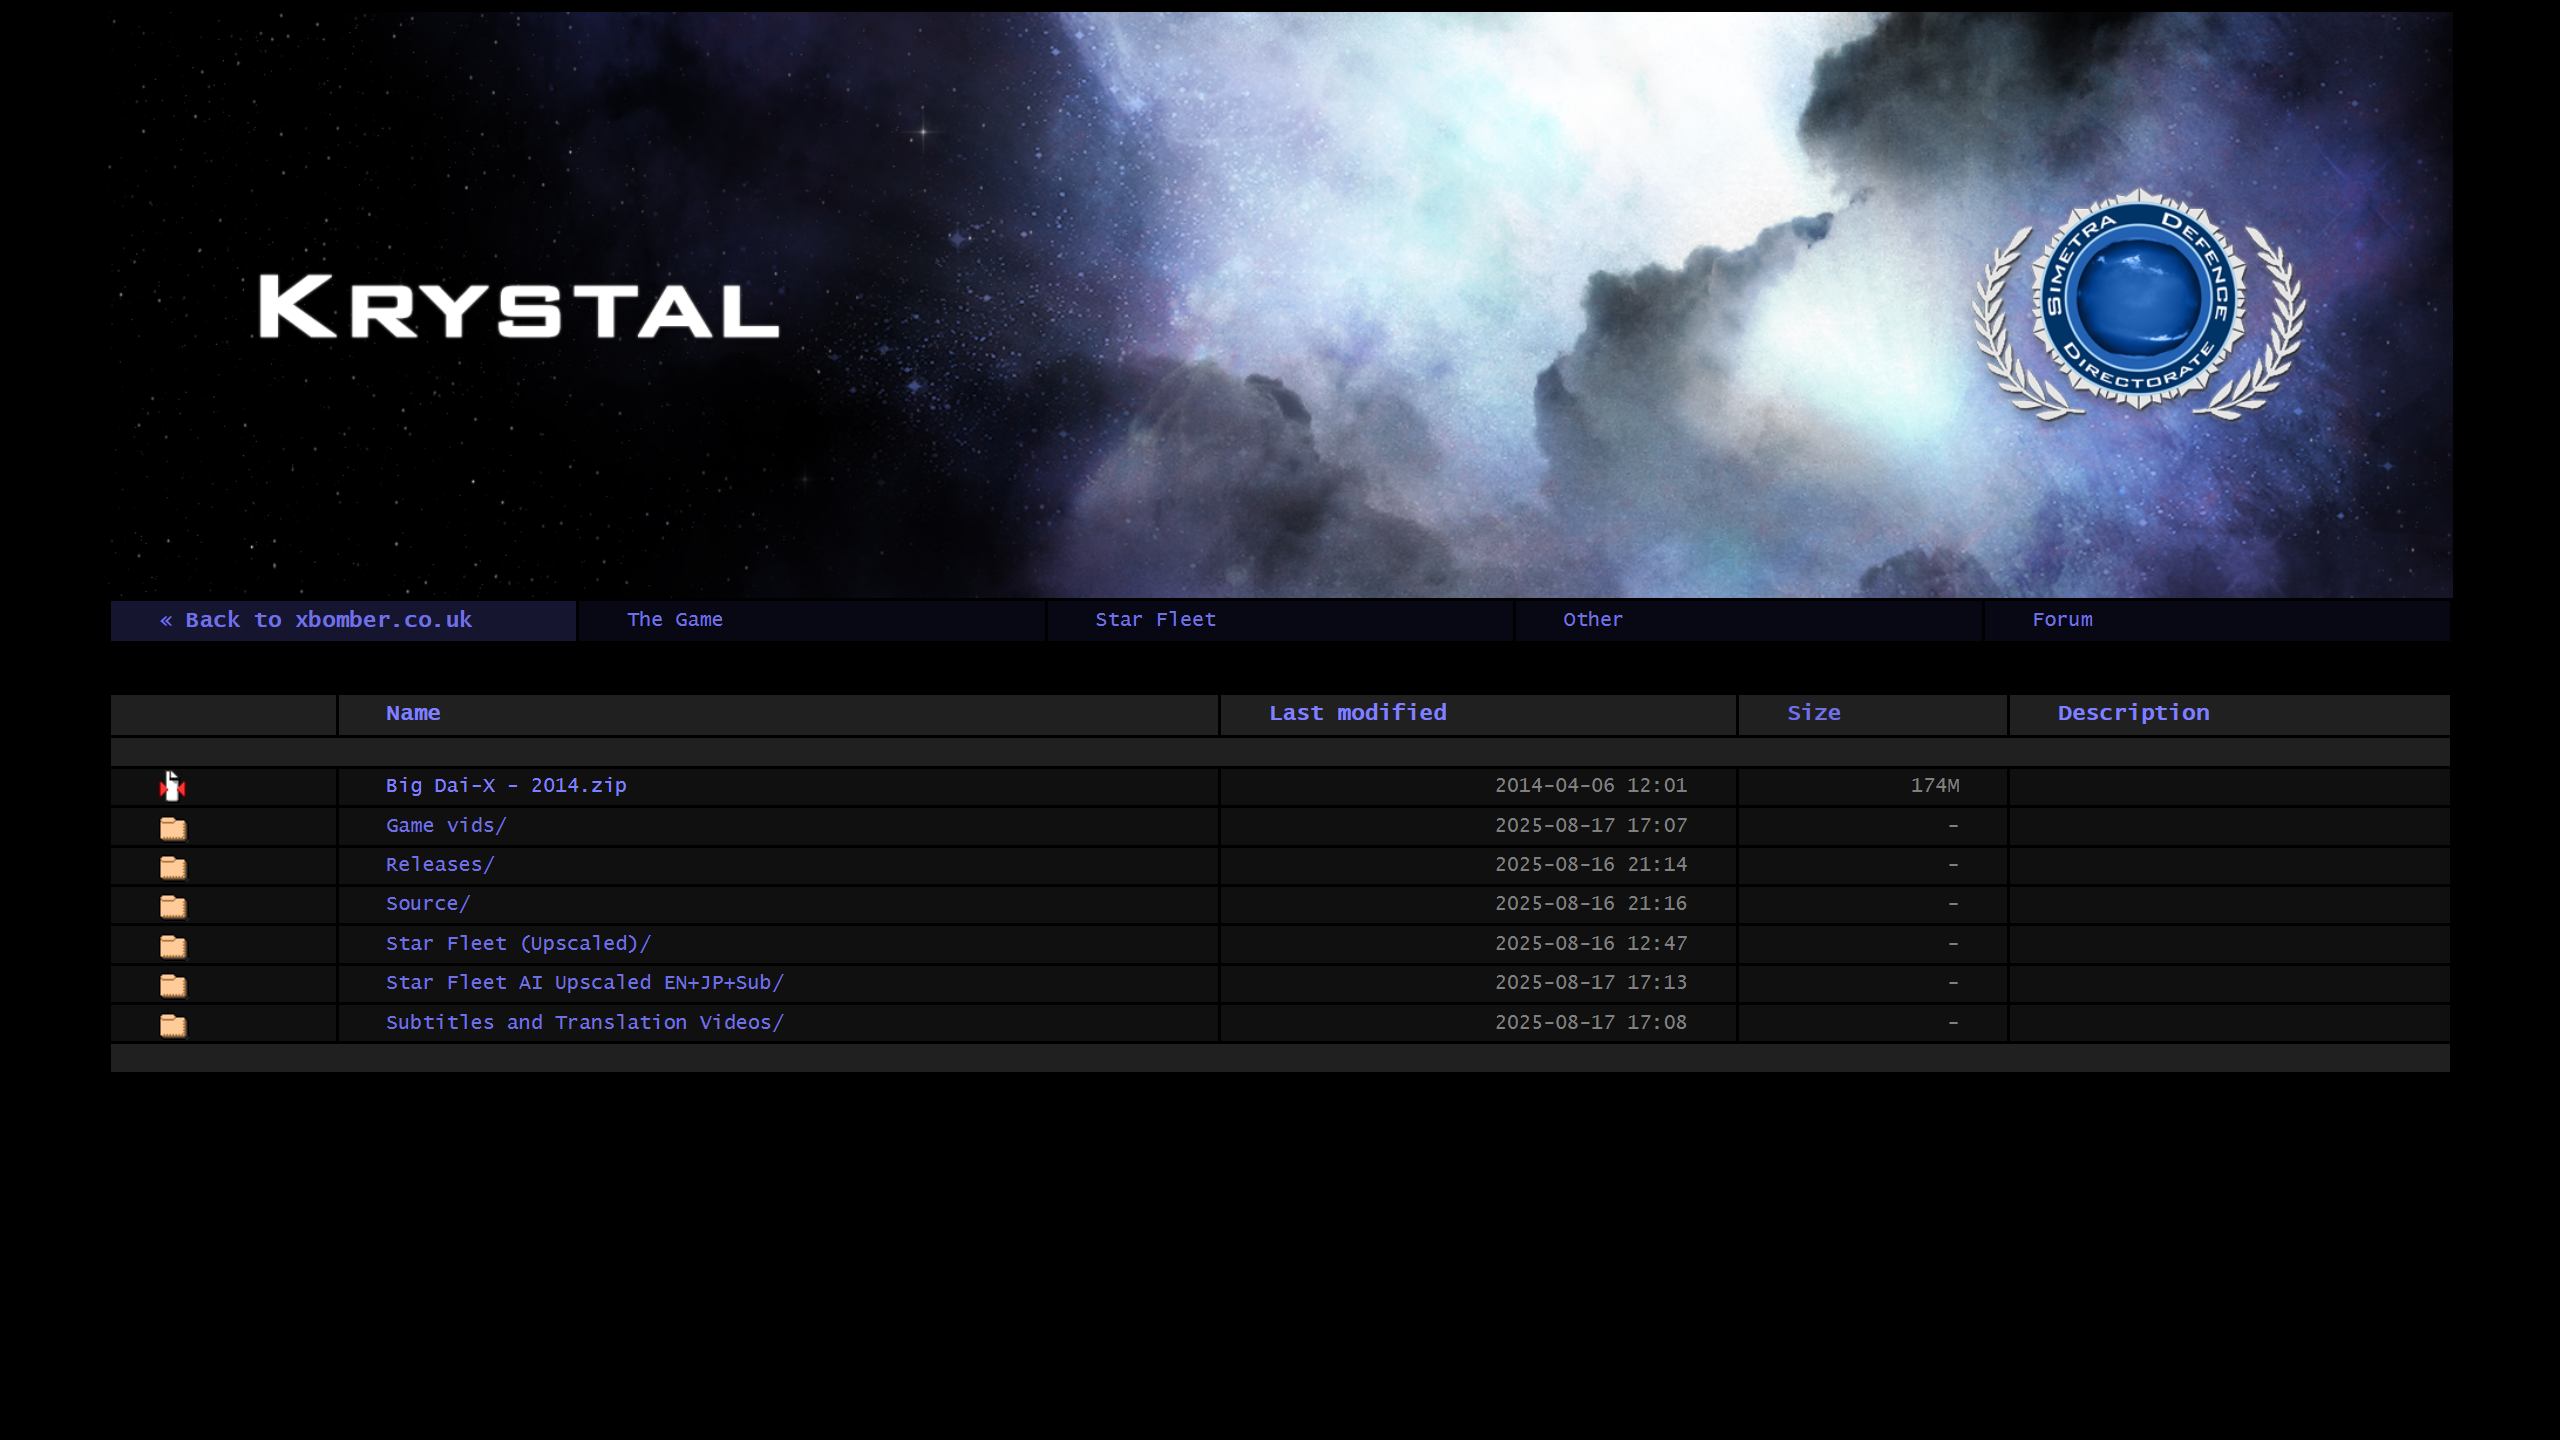Screen dimensions: 2560x1440
Task: Click the folder icon beside Game vids
Action: tap(173, 828)
